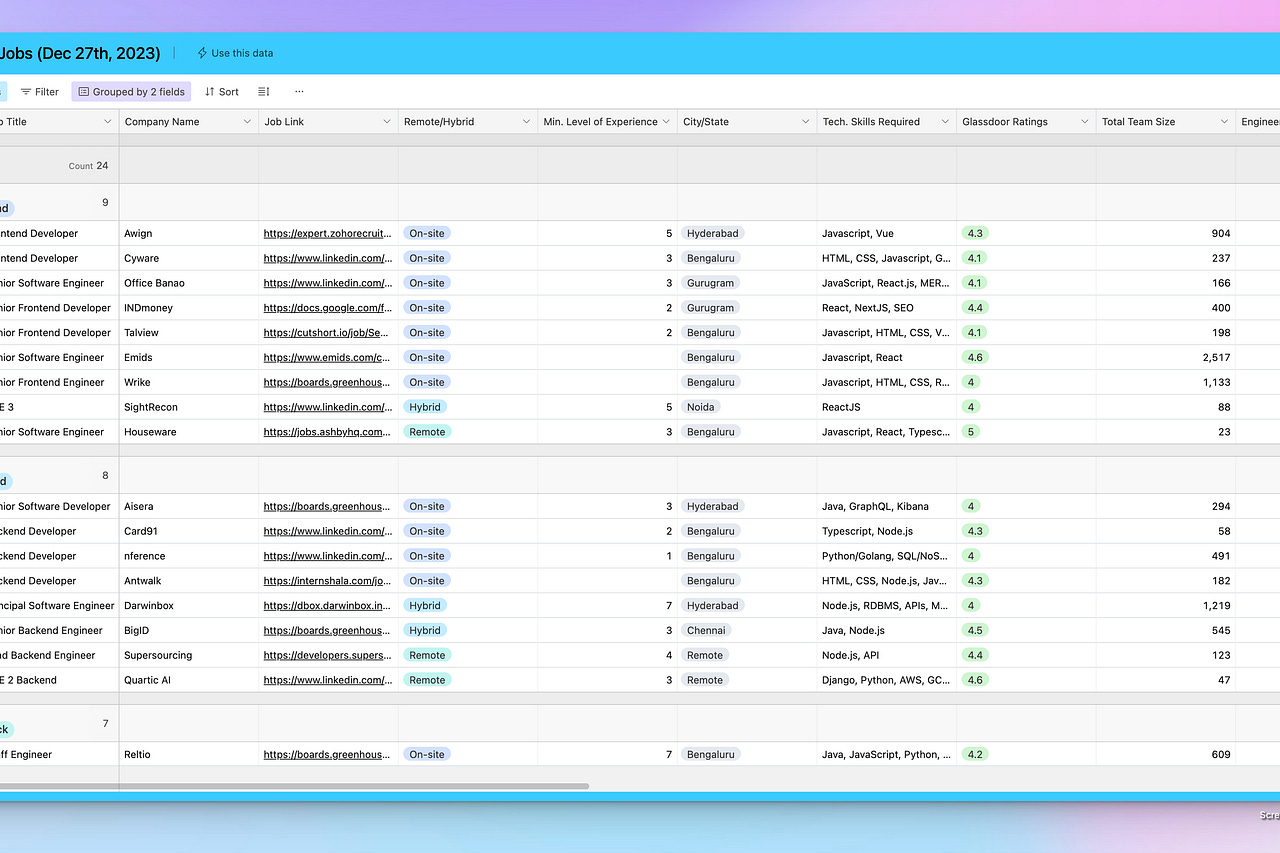Screen dimensions: 1280x853
Task: Click Darwinbox's Hybrid tag
Action: 425,606
